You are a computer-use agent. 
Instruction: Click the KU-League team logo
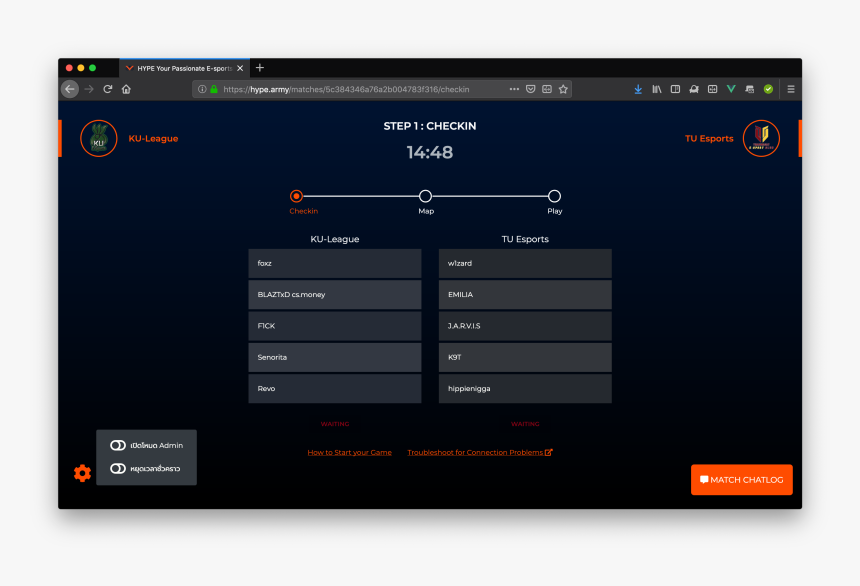[99, 138]
